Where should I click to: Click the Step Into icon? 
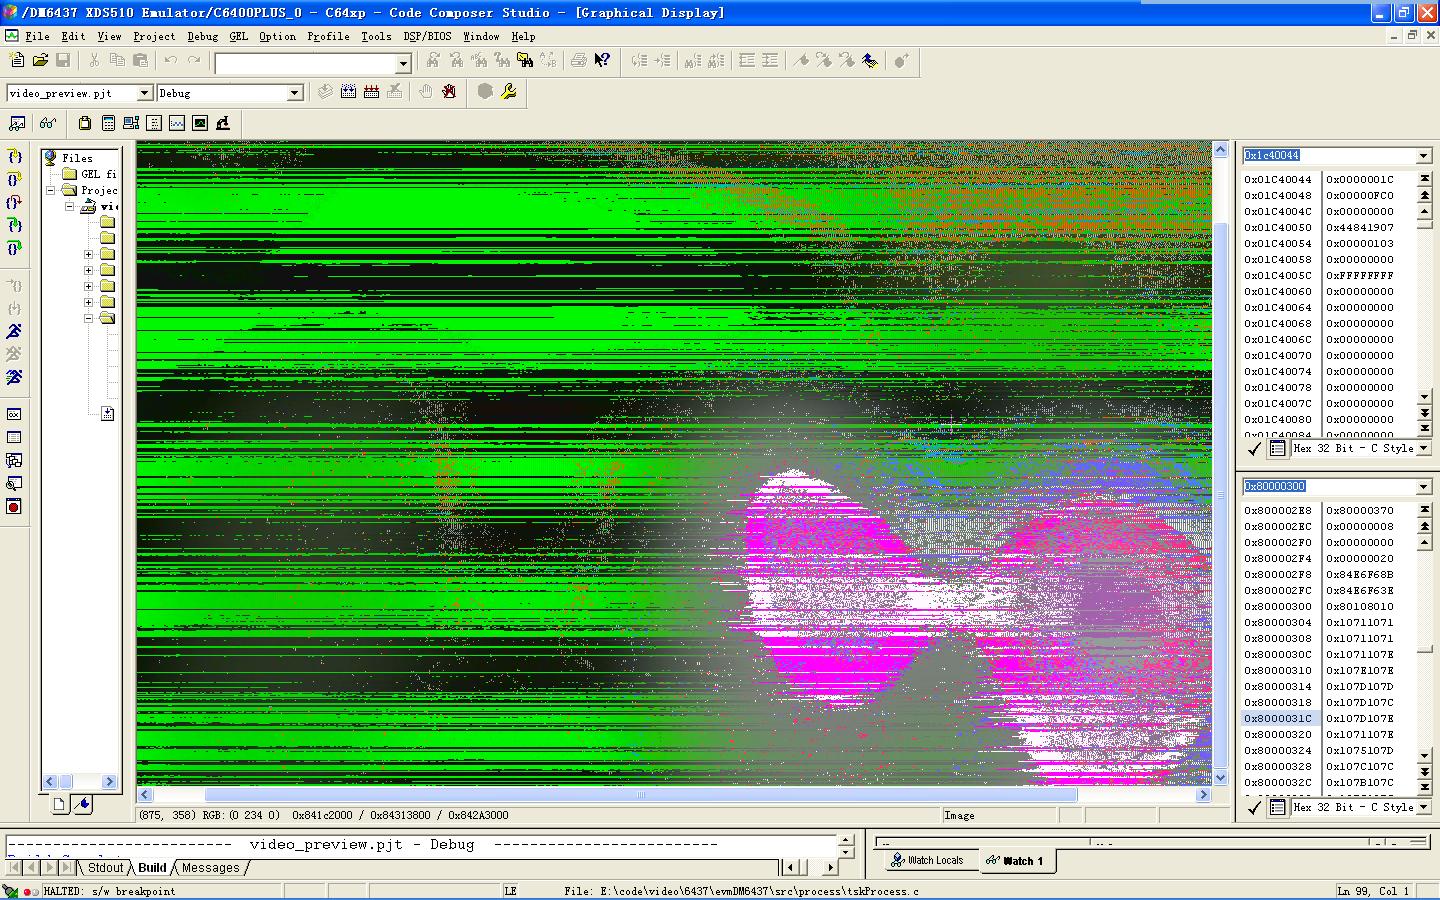[x=14, y=157]
